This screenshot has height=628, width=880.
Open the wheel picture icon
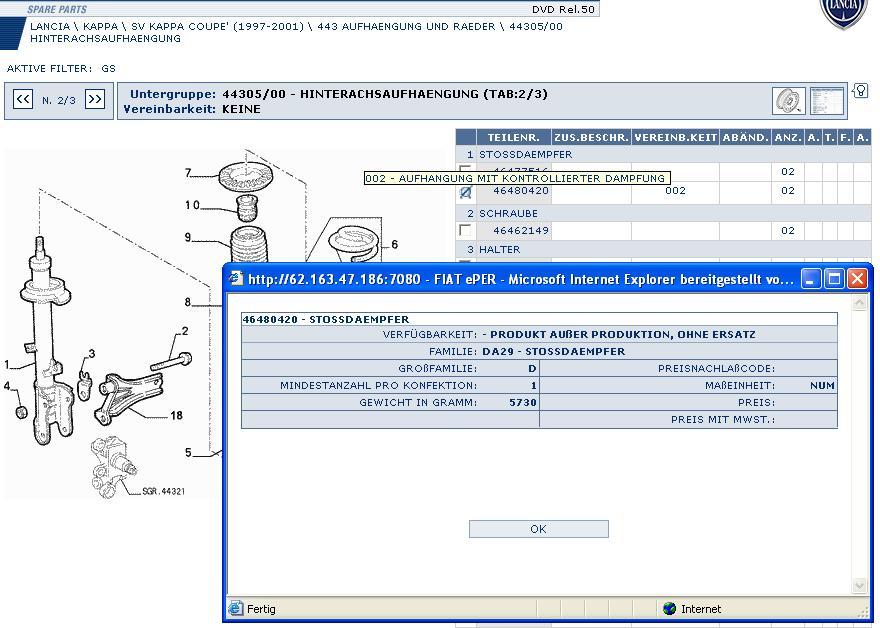tap(789, 101)
